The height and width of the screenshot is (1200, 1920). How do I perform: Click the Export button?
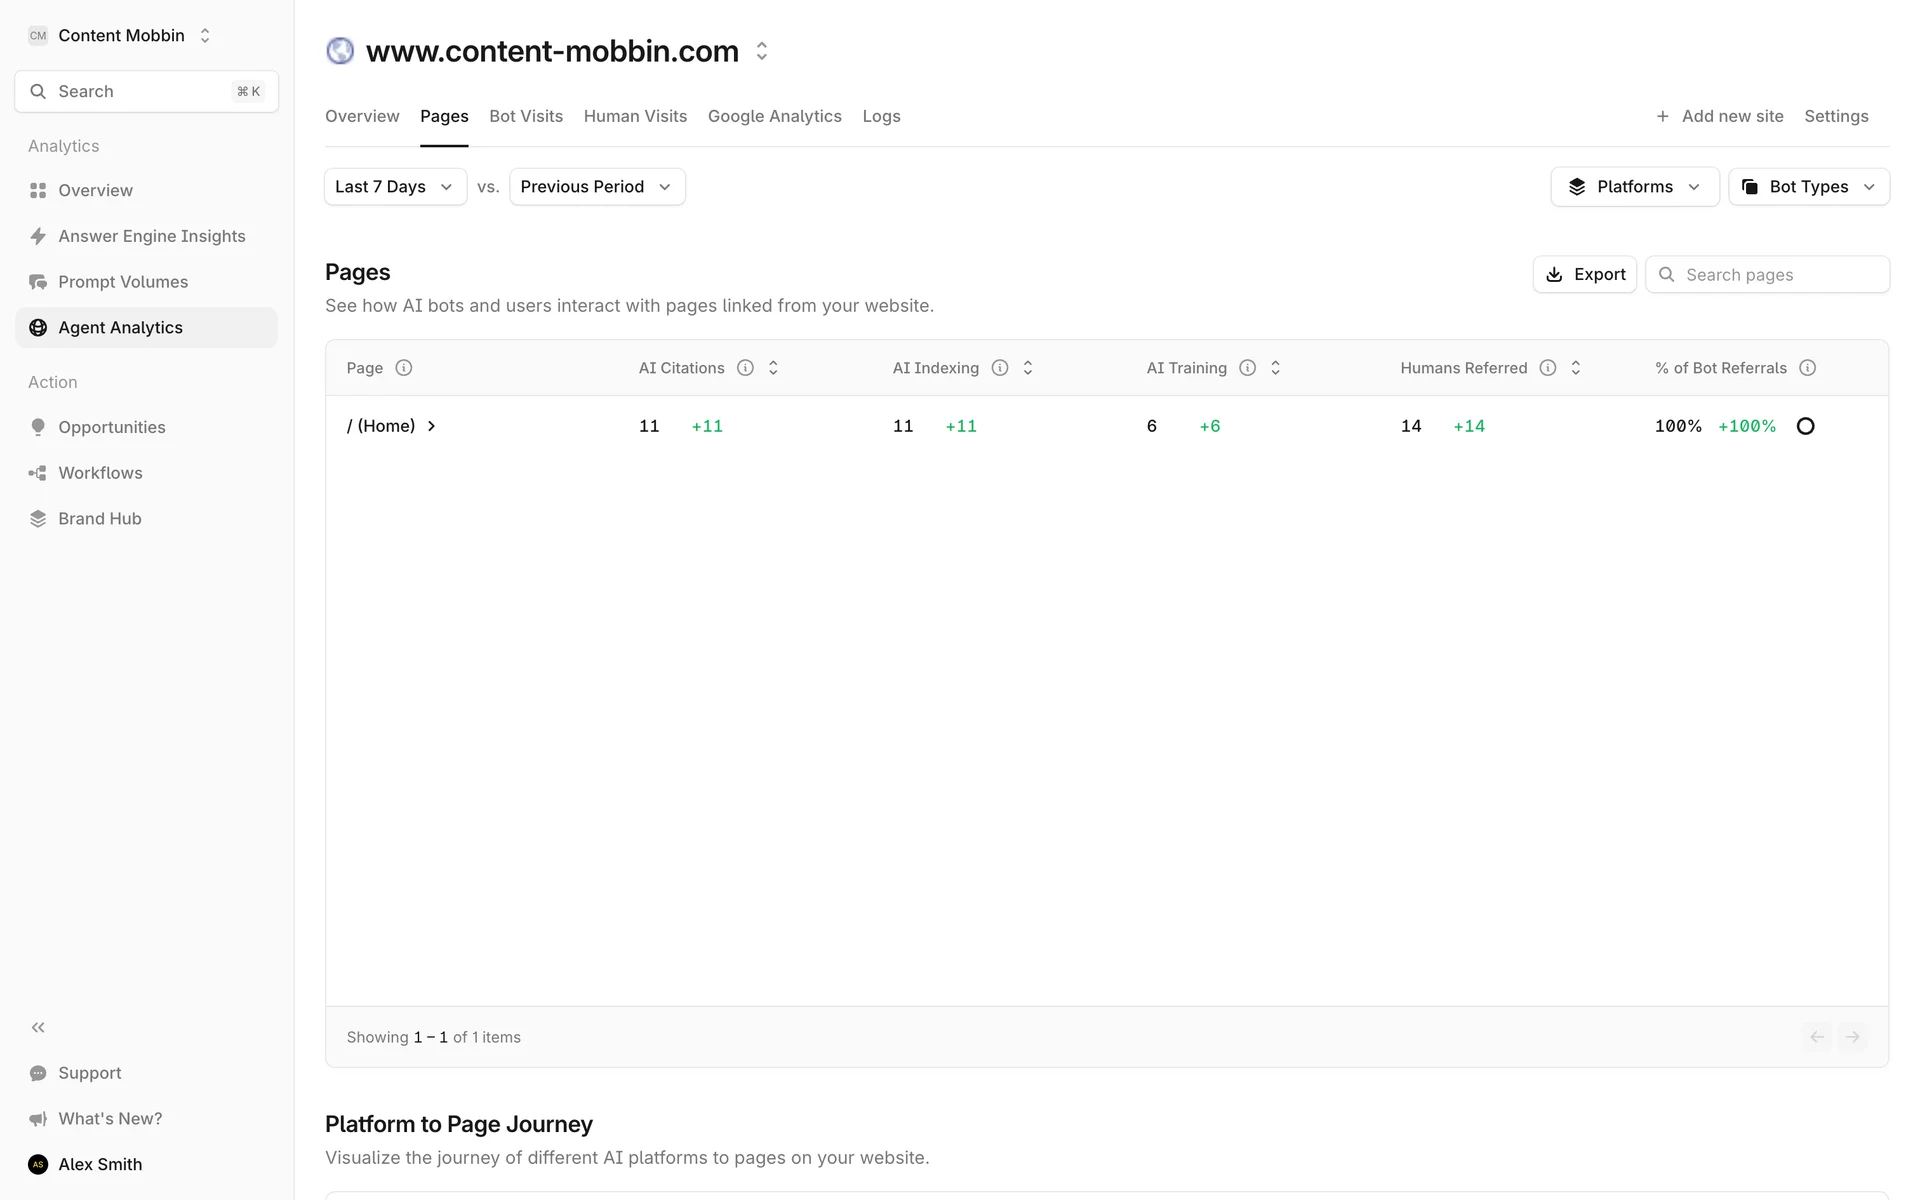(x=1585, y=275)
